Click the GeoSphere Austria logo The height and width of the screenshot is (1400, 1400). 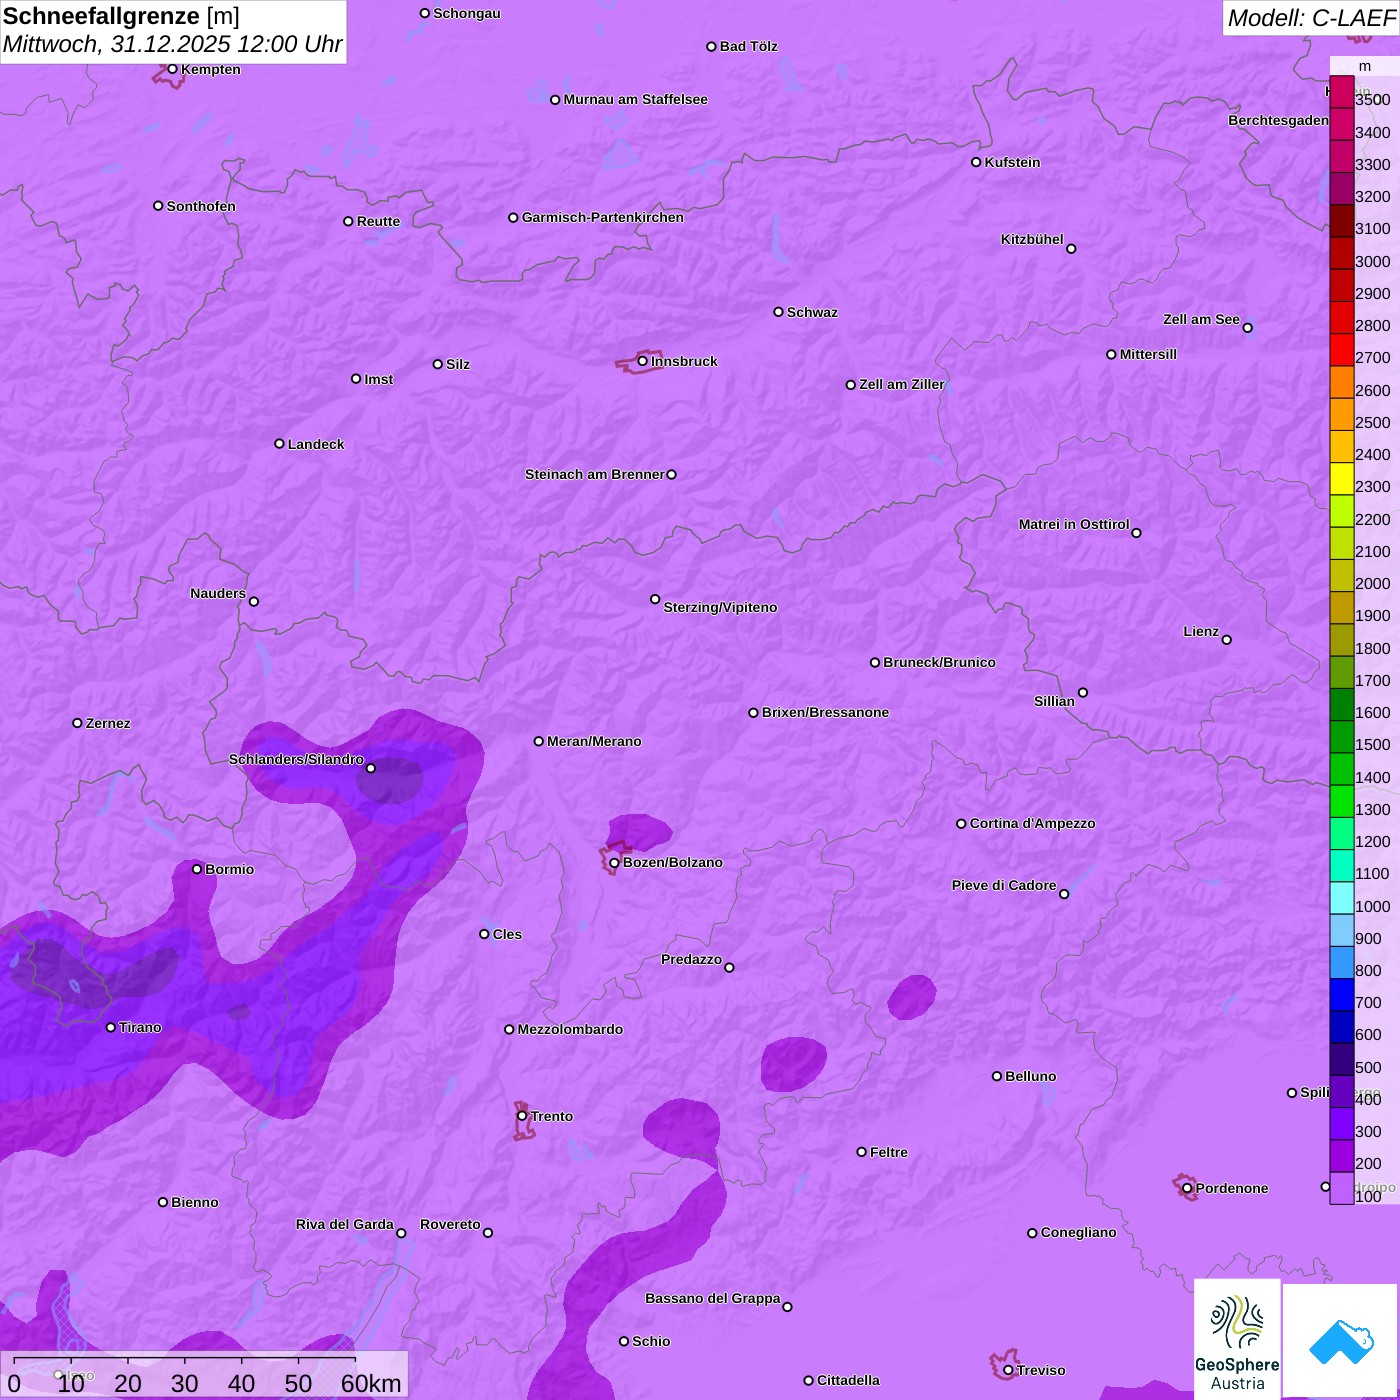pos(1237,1340)
